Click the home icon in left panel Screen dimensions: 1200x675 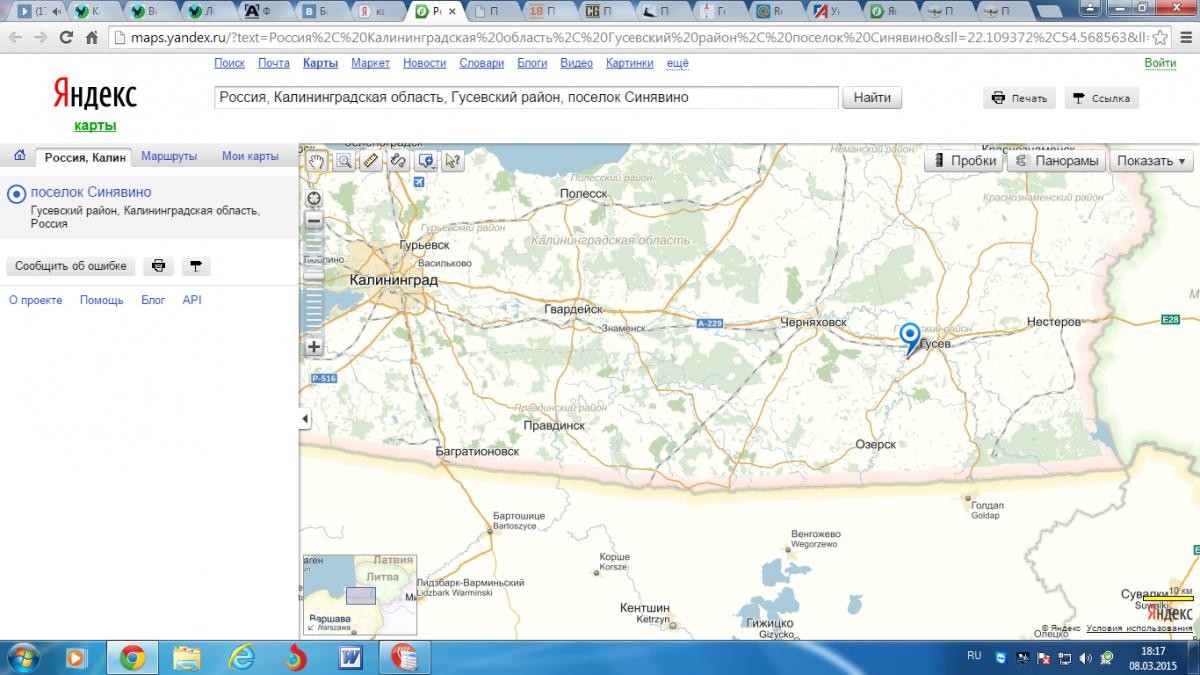[19, 156]
